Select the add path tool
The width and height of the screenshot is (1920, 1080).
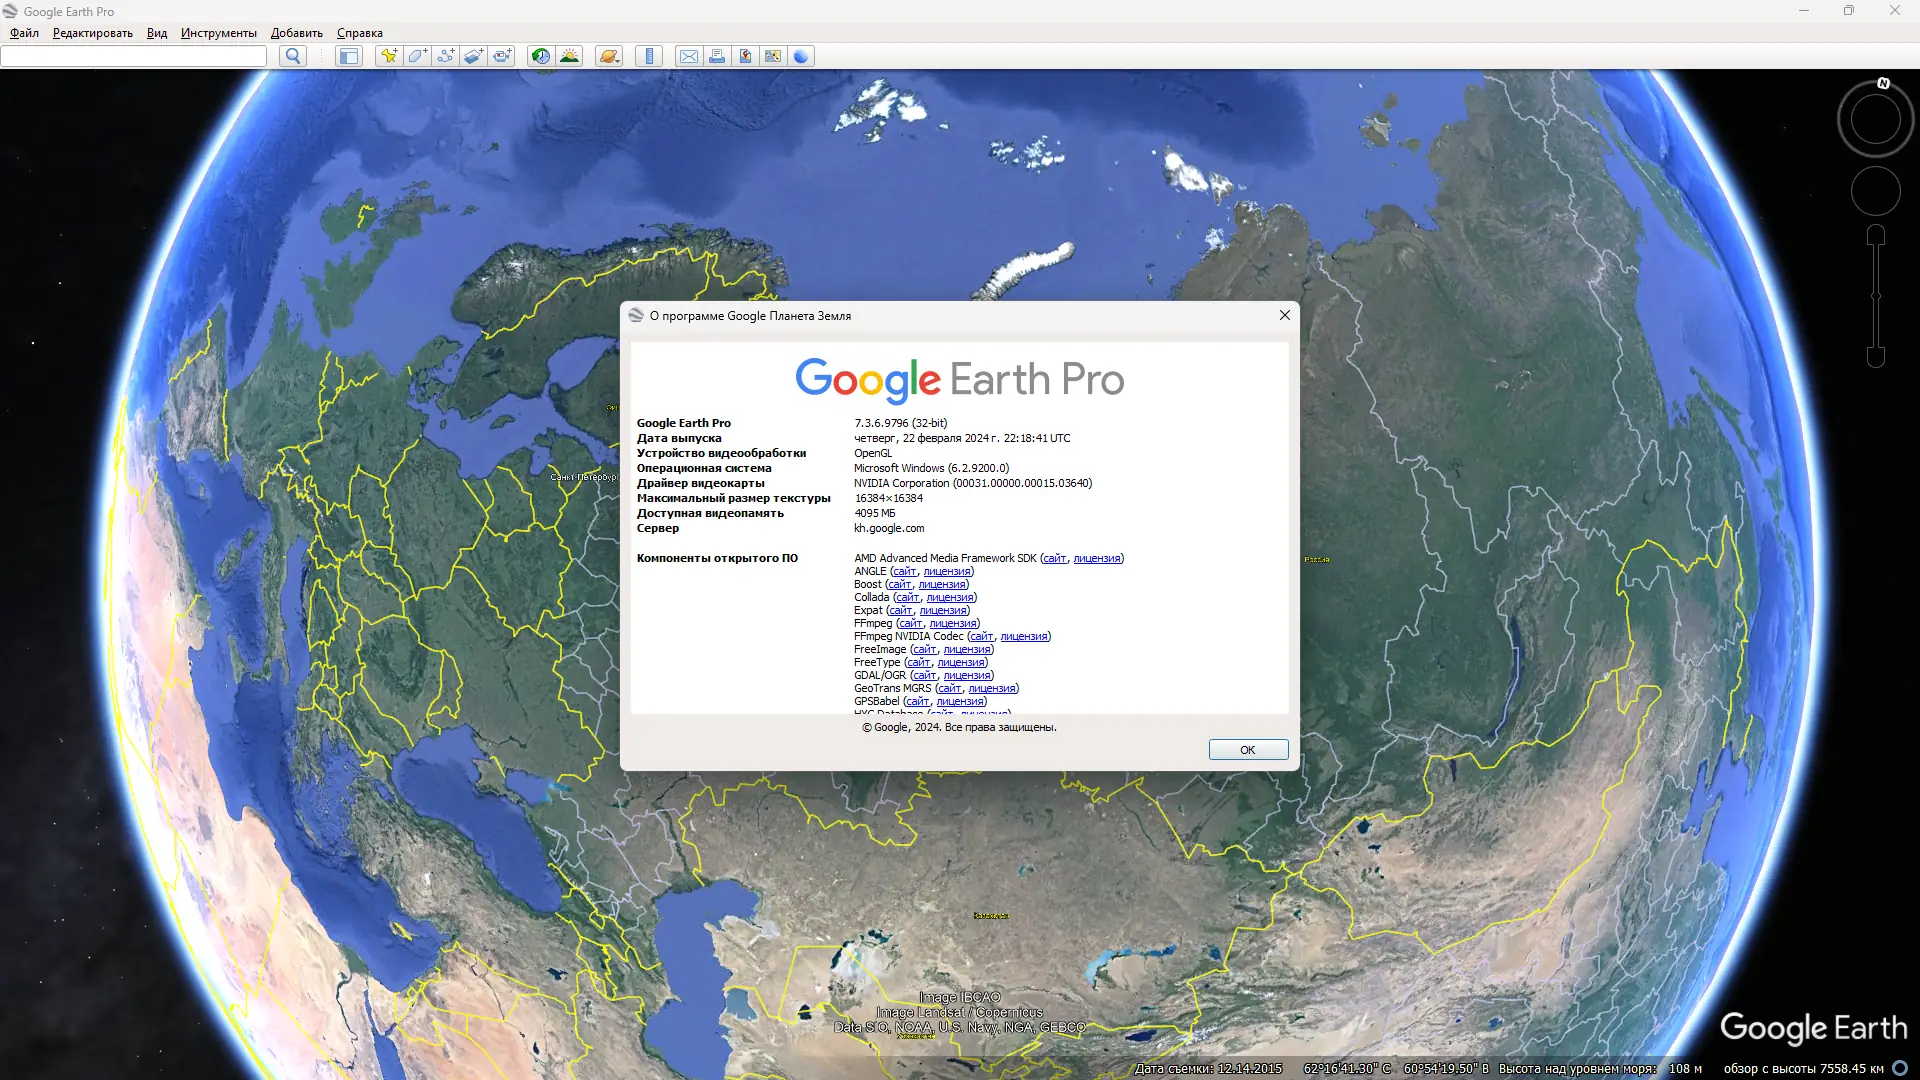click(x=445, y=56)
